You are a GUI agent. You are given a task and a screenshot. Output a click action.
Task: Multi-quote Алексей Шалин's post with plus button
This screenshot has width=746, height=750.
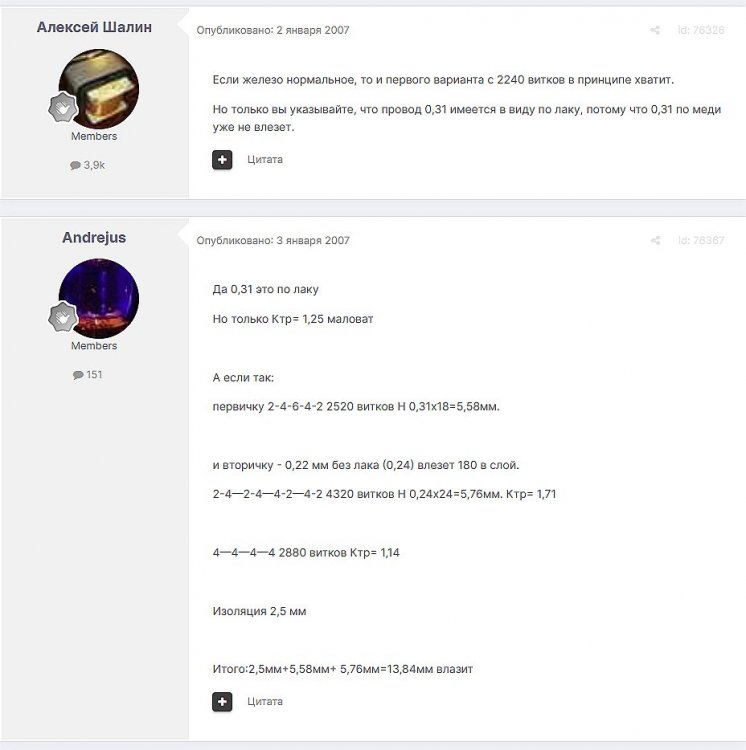(222, 160)
